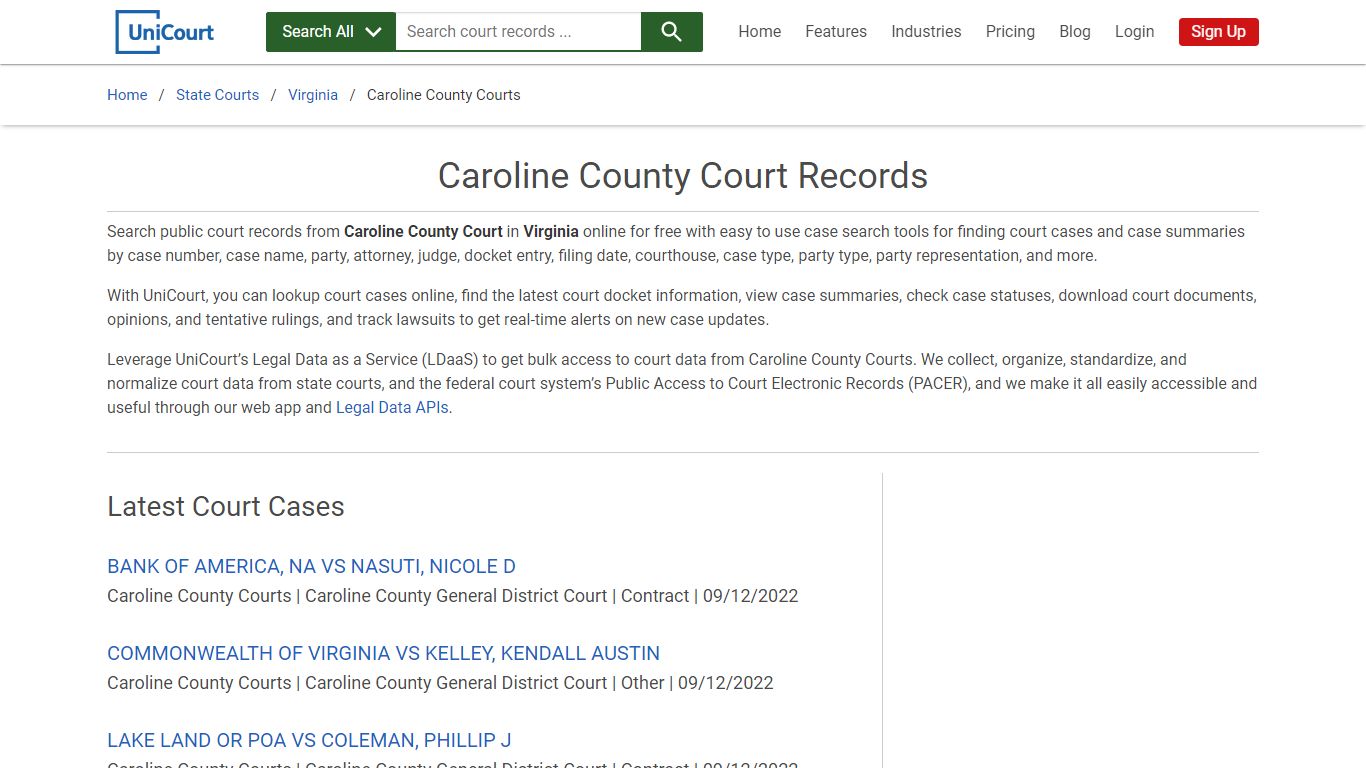Open the Search All dropdown
This screenshot has height=768, width=1366.
[331, 32]
